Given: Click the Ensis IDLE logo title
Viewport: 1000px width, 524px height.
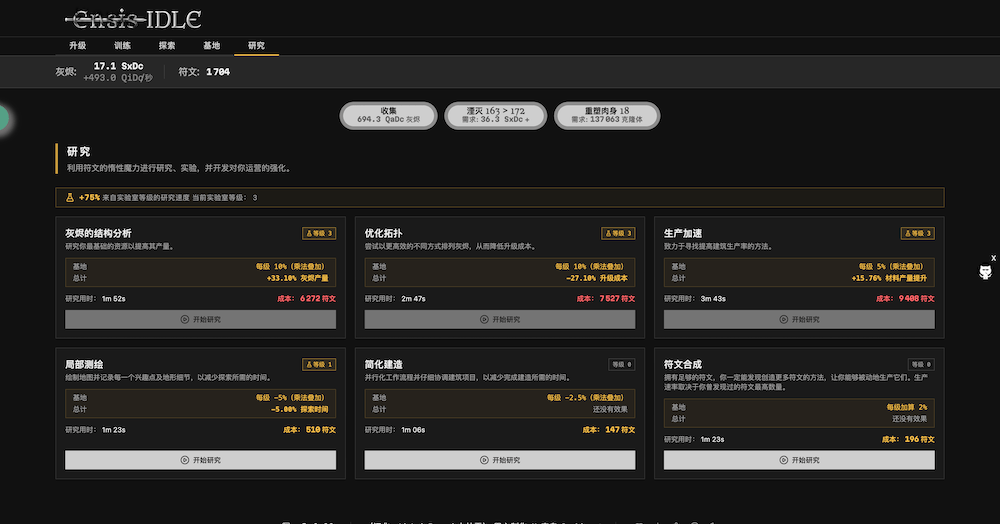Looking at the screenshot, I should point(132,18).
